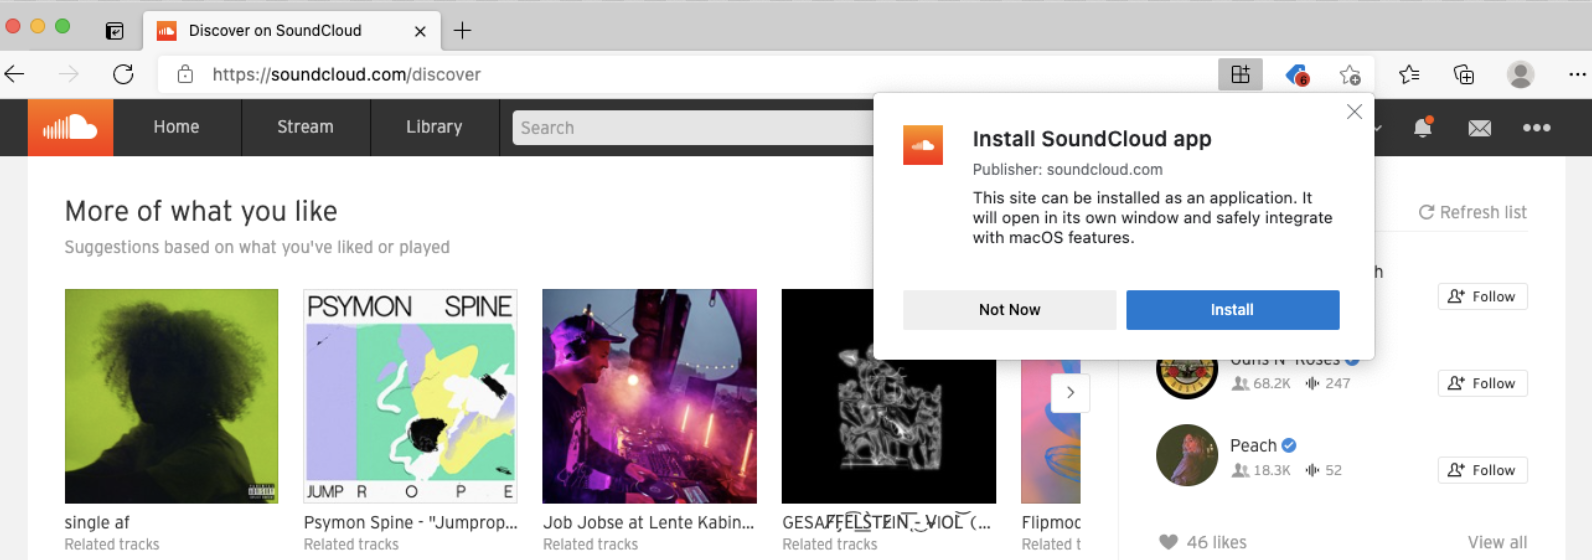
Task: Click the 46 likes heart icon
Action: (x=1168, y=542)
